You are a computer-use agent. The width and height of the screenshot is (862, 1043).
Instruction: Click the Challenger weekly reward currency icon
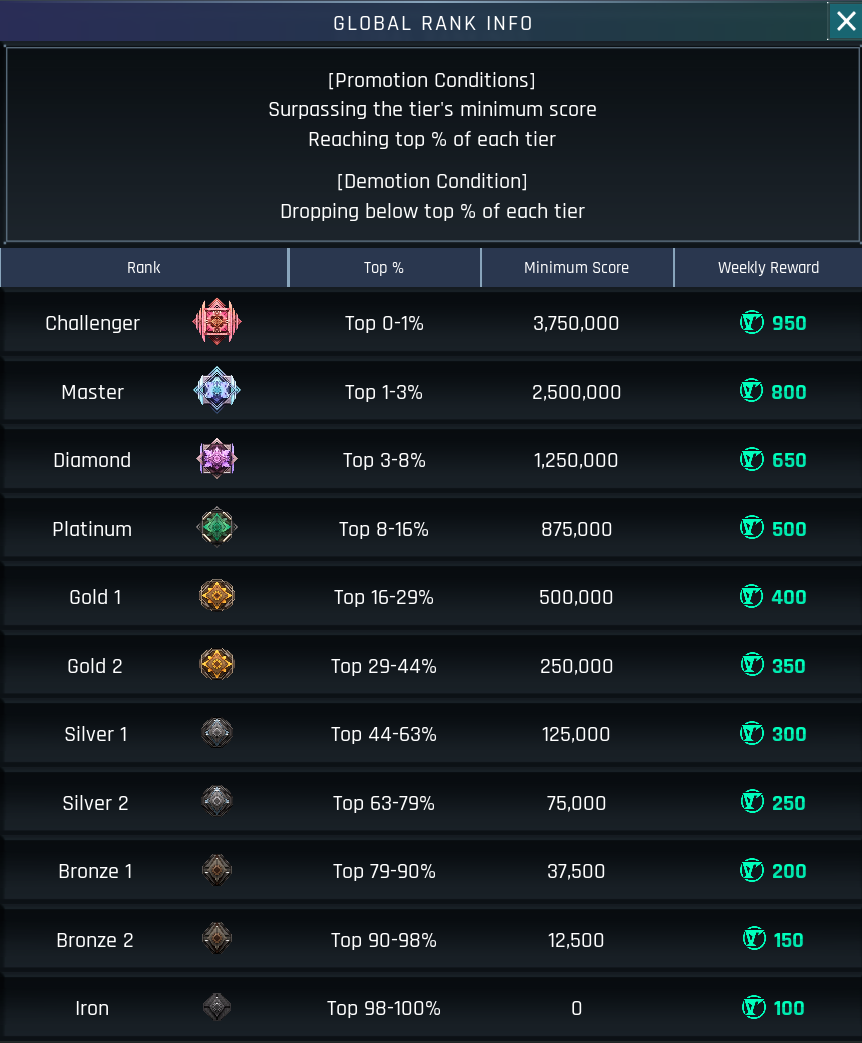pos(752,323)
